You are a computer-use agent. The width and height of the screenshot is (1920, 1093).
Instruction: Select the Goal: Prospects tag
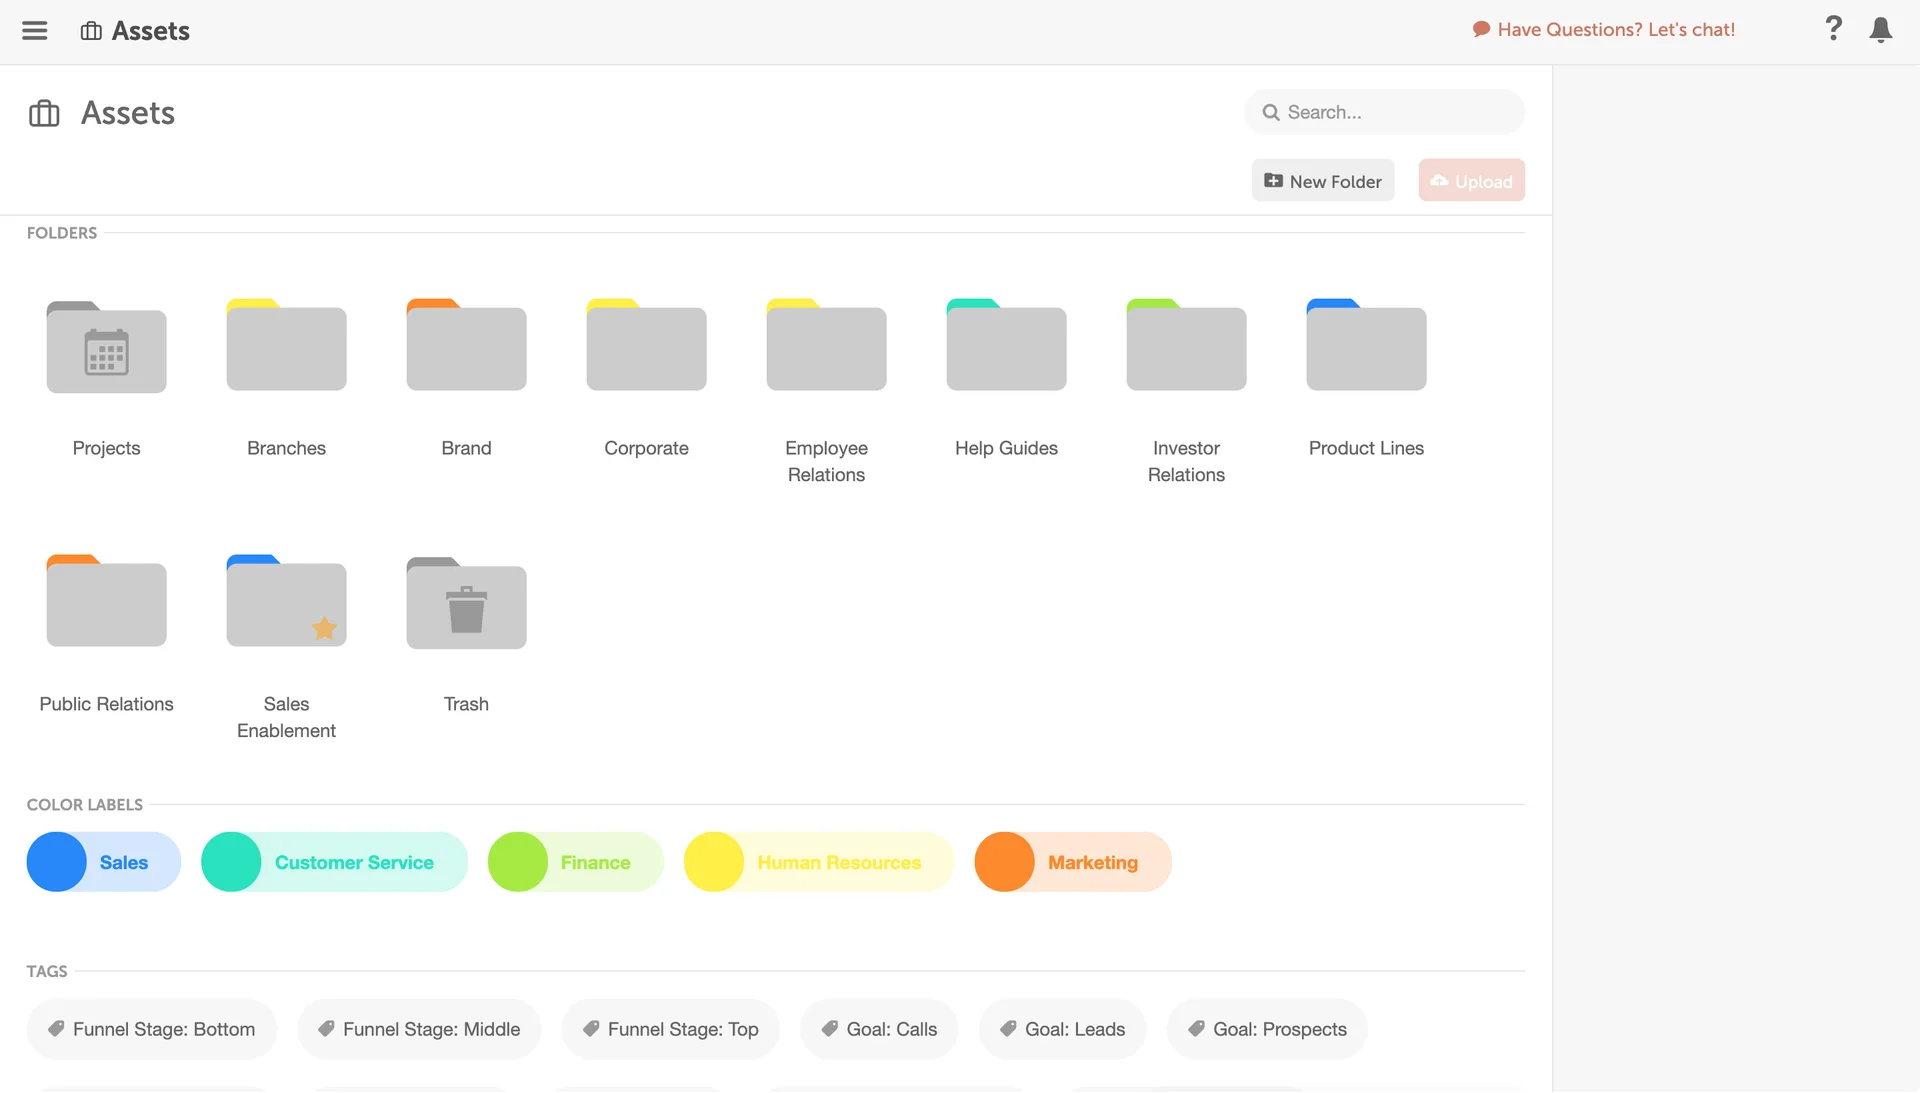(1268, 1029)
